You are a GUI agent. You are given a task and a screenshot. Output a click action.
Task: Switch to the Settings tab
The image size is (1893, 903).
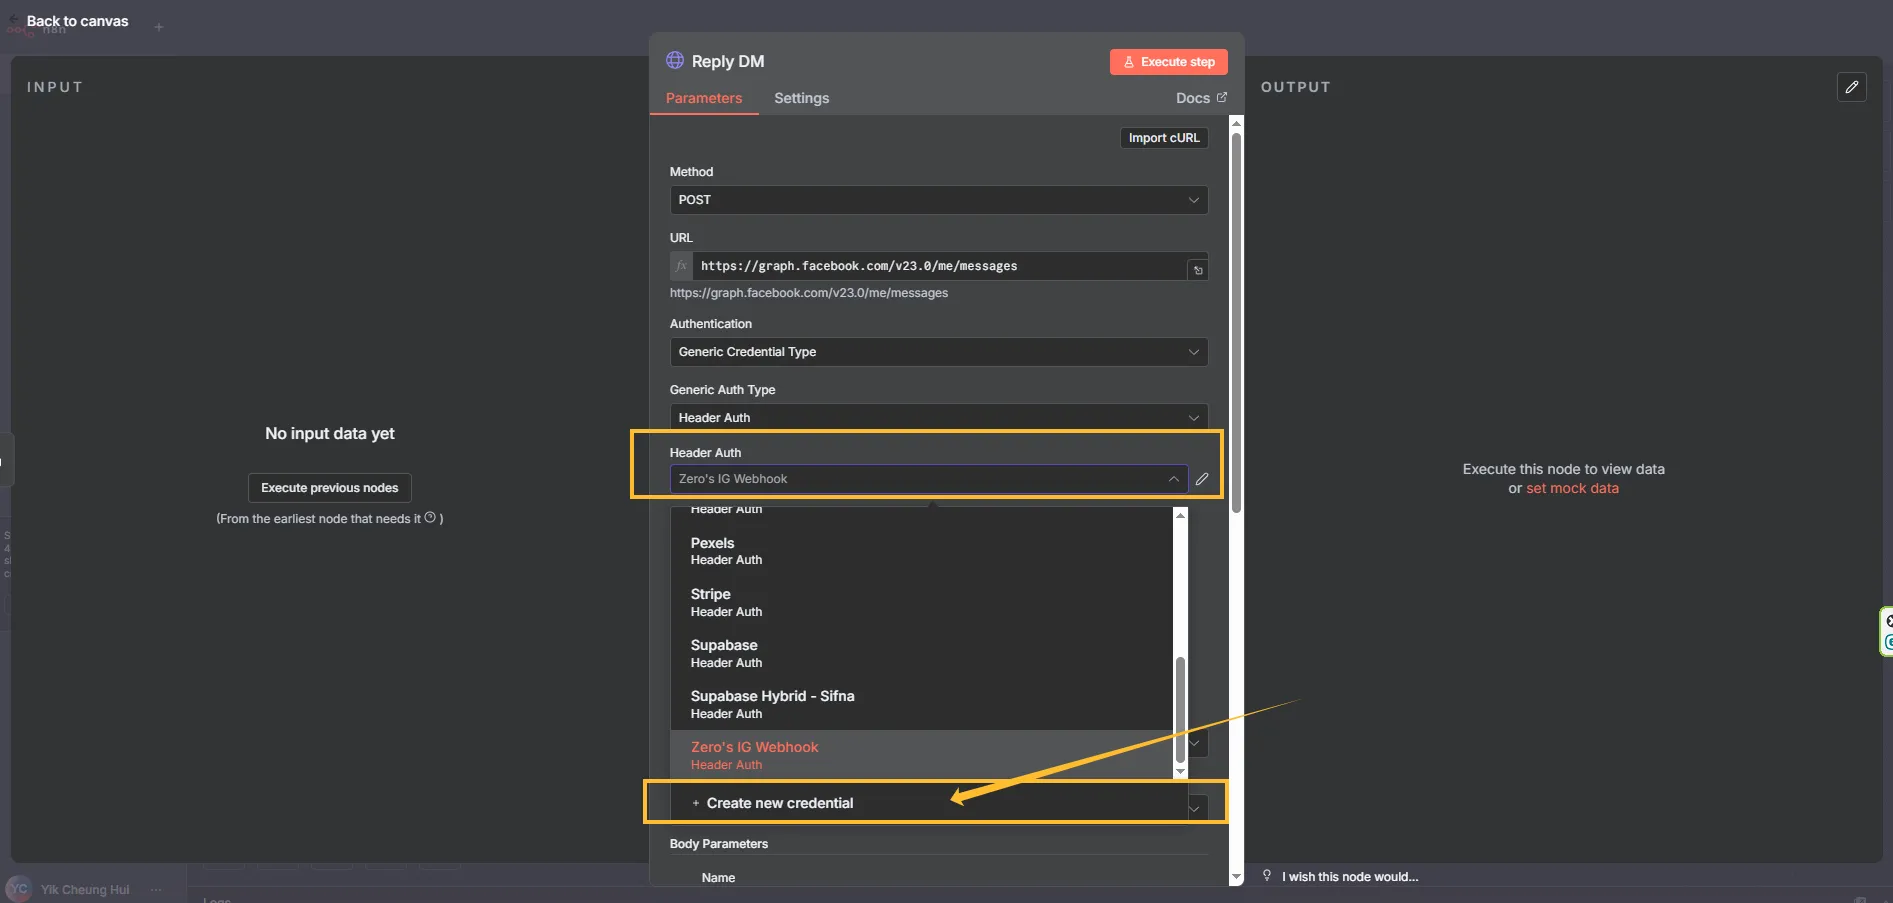(801, 98)
